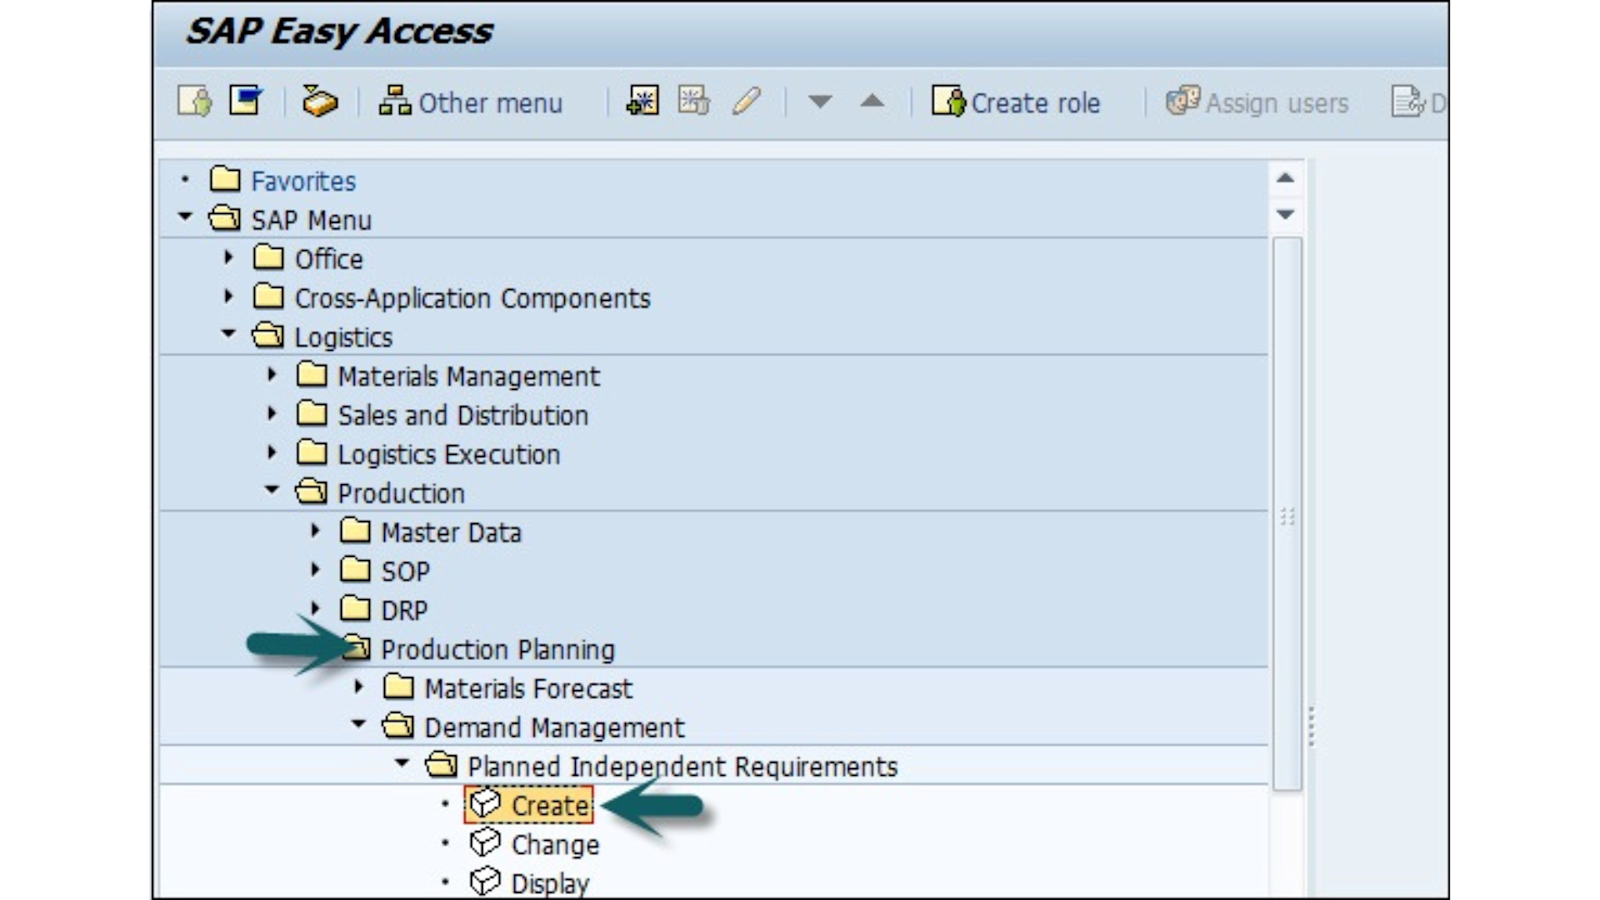Move favorite down with the down-arrow icon
This screenshot has height=900, width=1600.
pyautogui.click(x=820, y=101)
